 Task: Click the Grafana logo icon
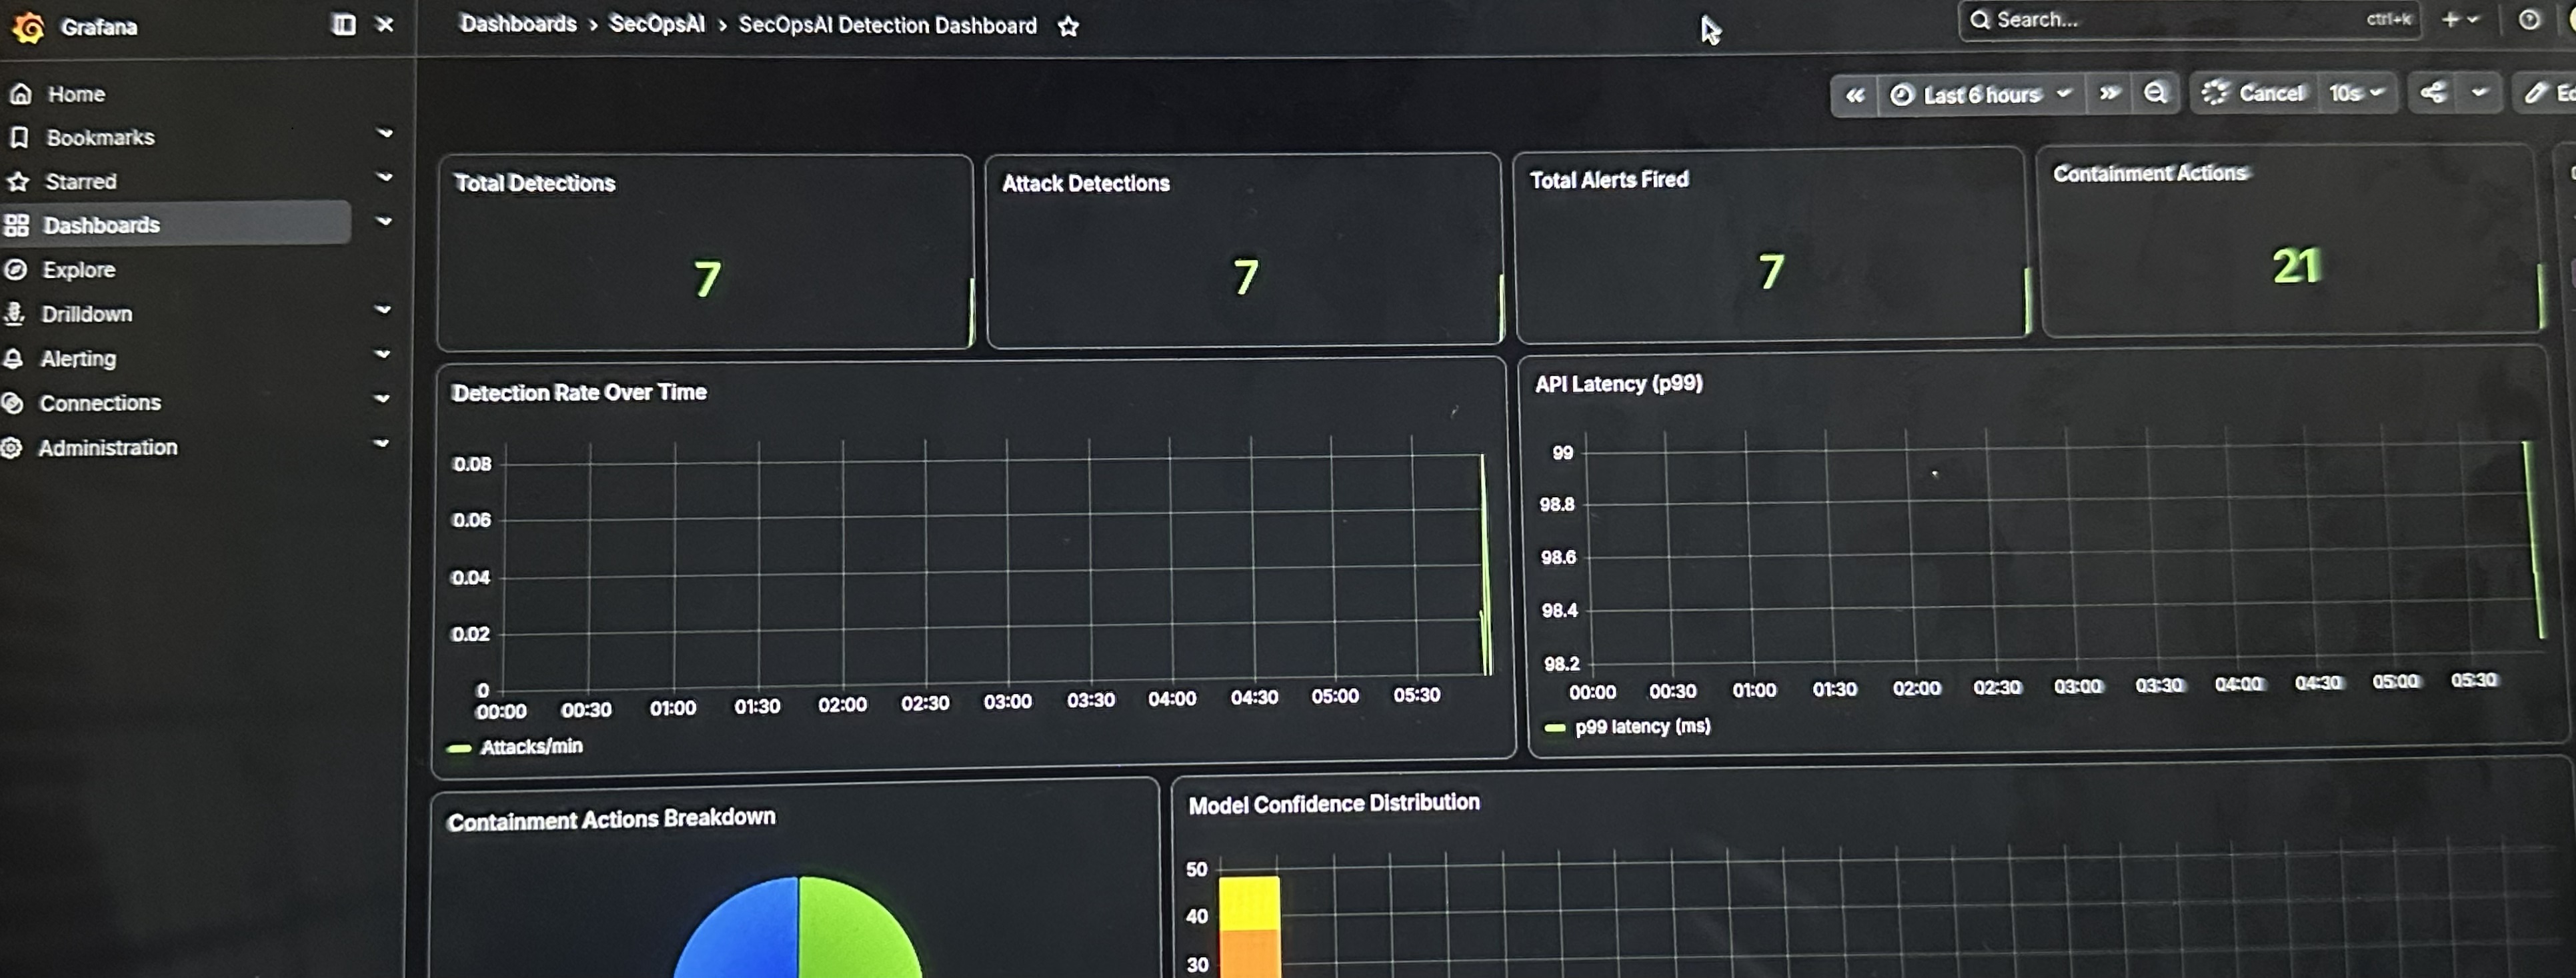(x=28, y=27)
